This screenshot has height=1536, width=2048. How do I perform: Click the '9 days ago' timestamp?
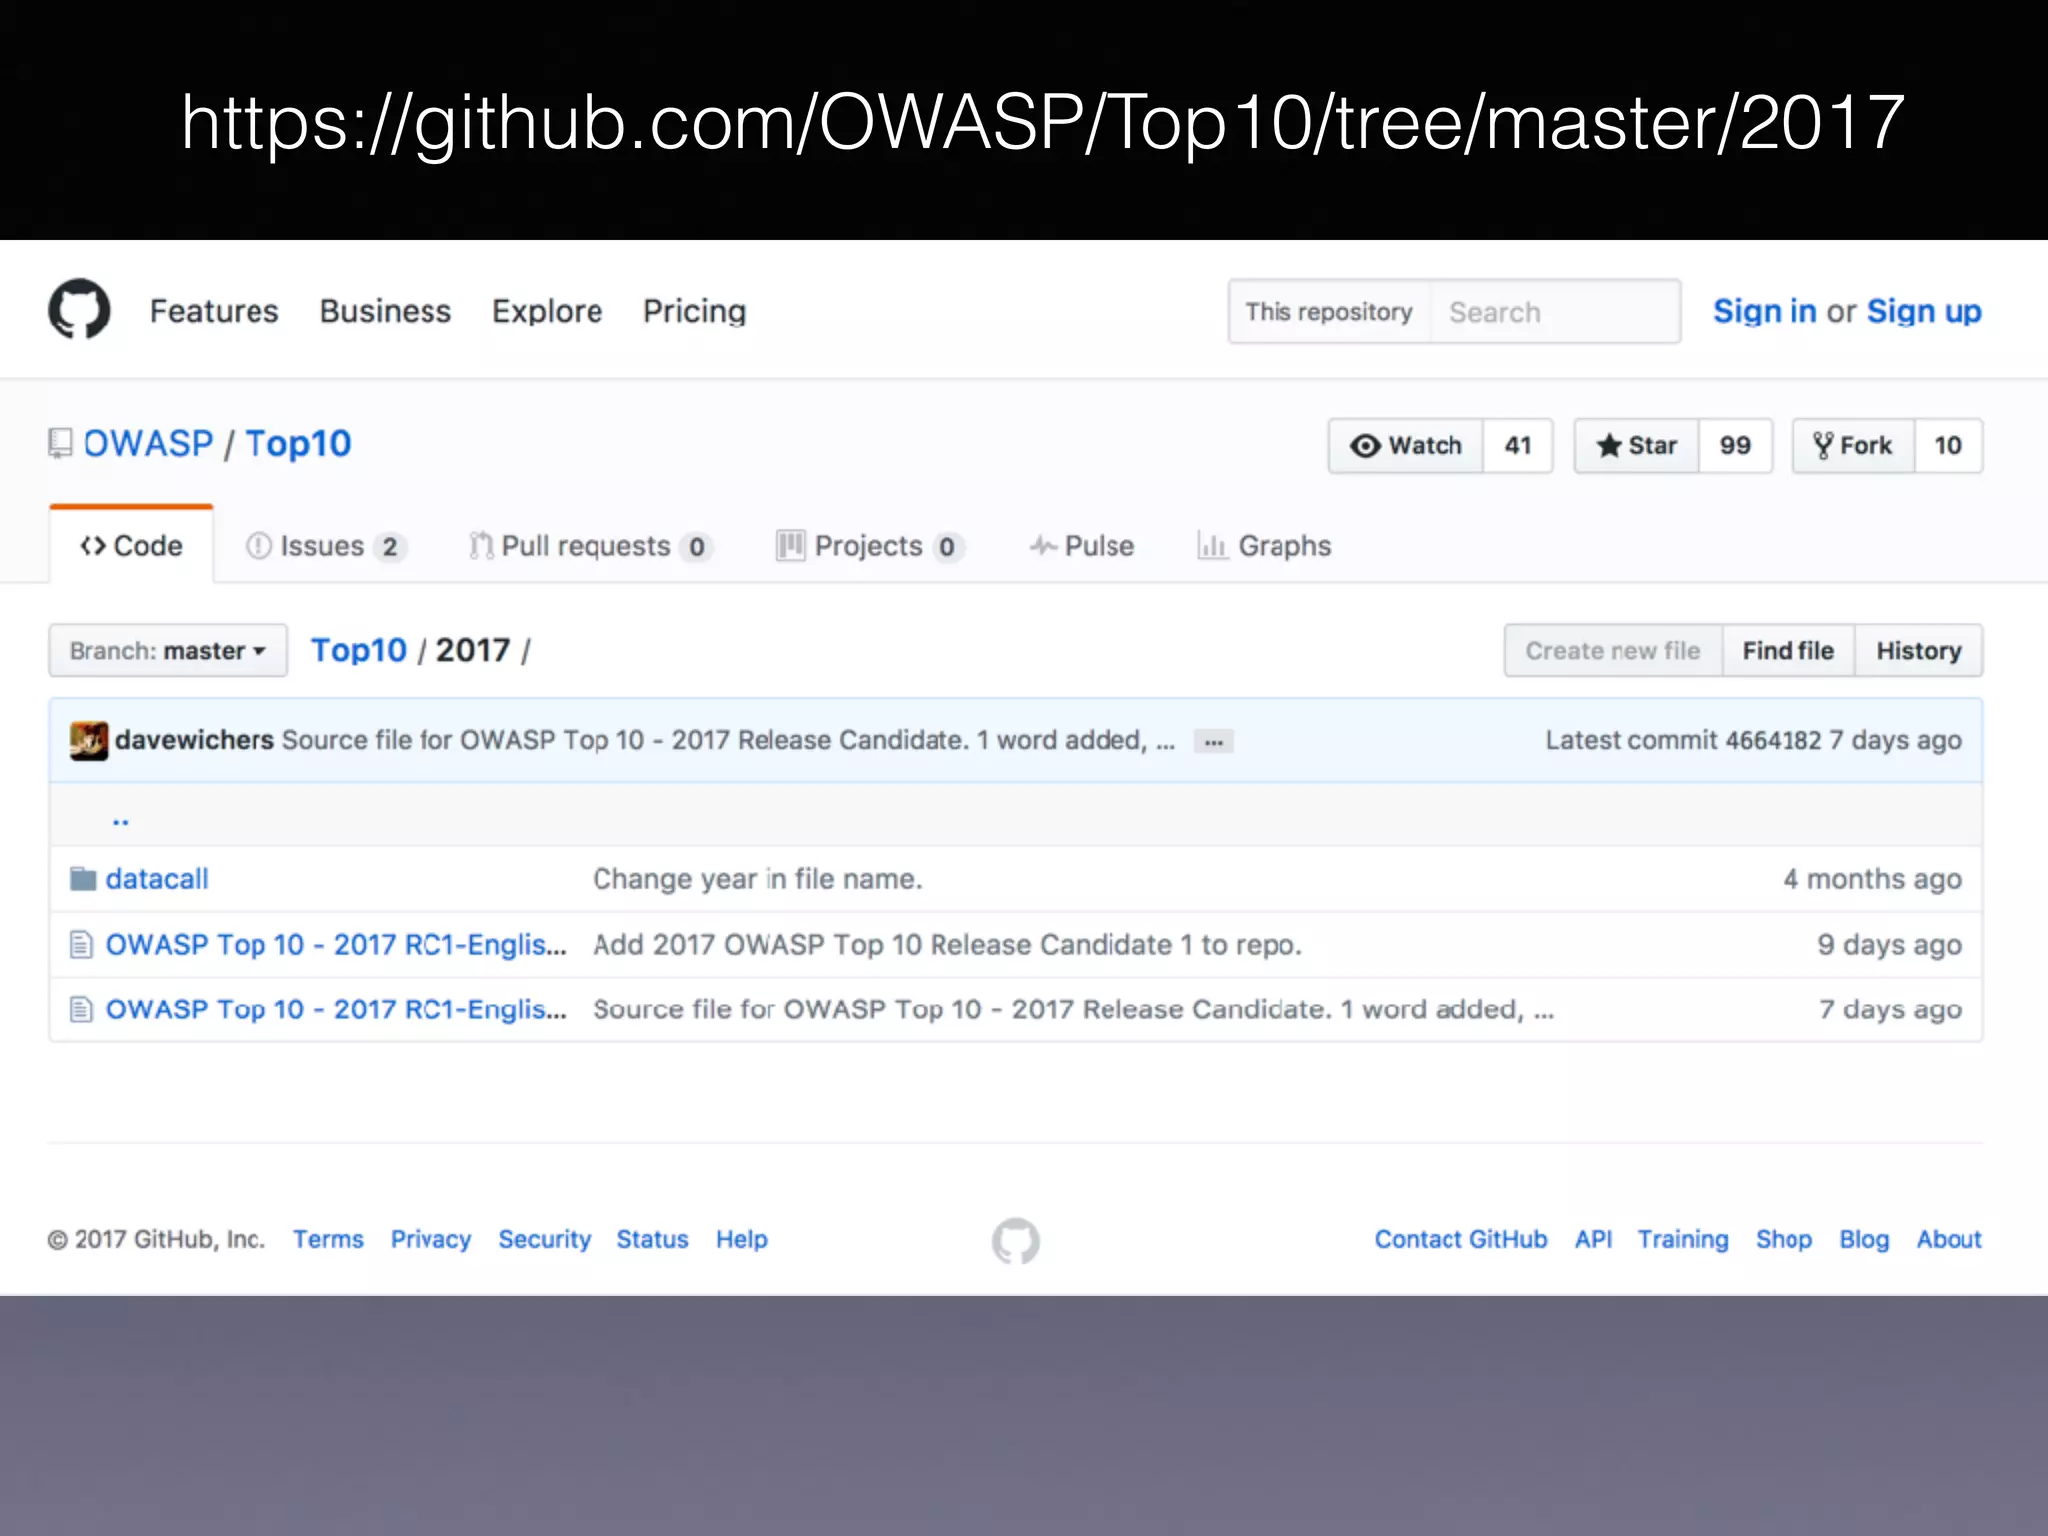[x=1889, y=945]
